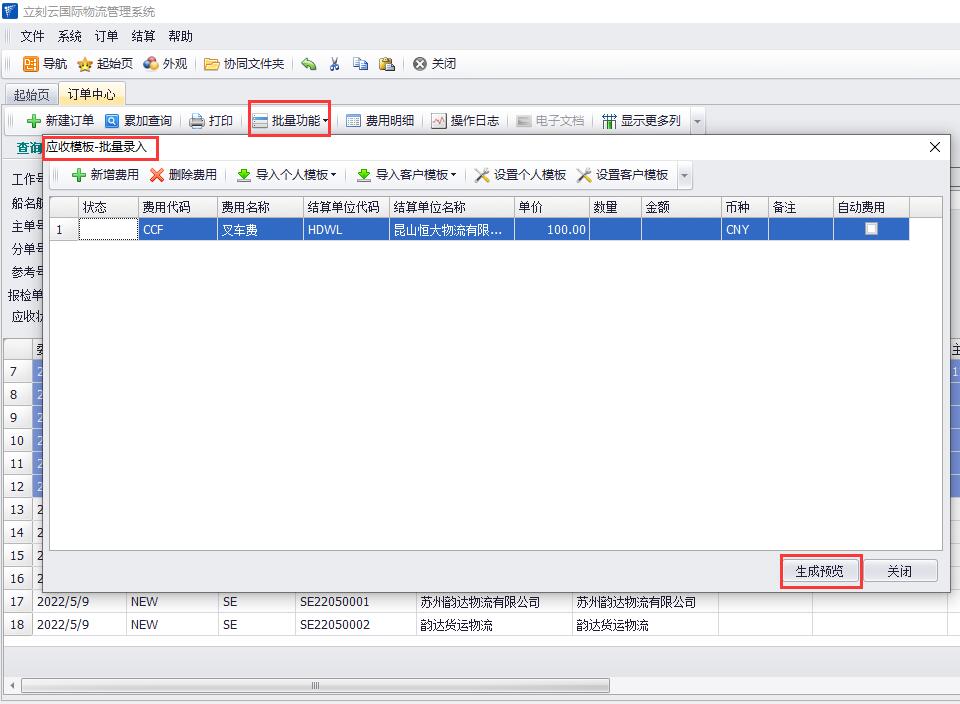This screenshot has width=960, height=704.
Task: Click the 删除费用 red X icon
Action: (x=157, y=175)
